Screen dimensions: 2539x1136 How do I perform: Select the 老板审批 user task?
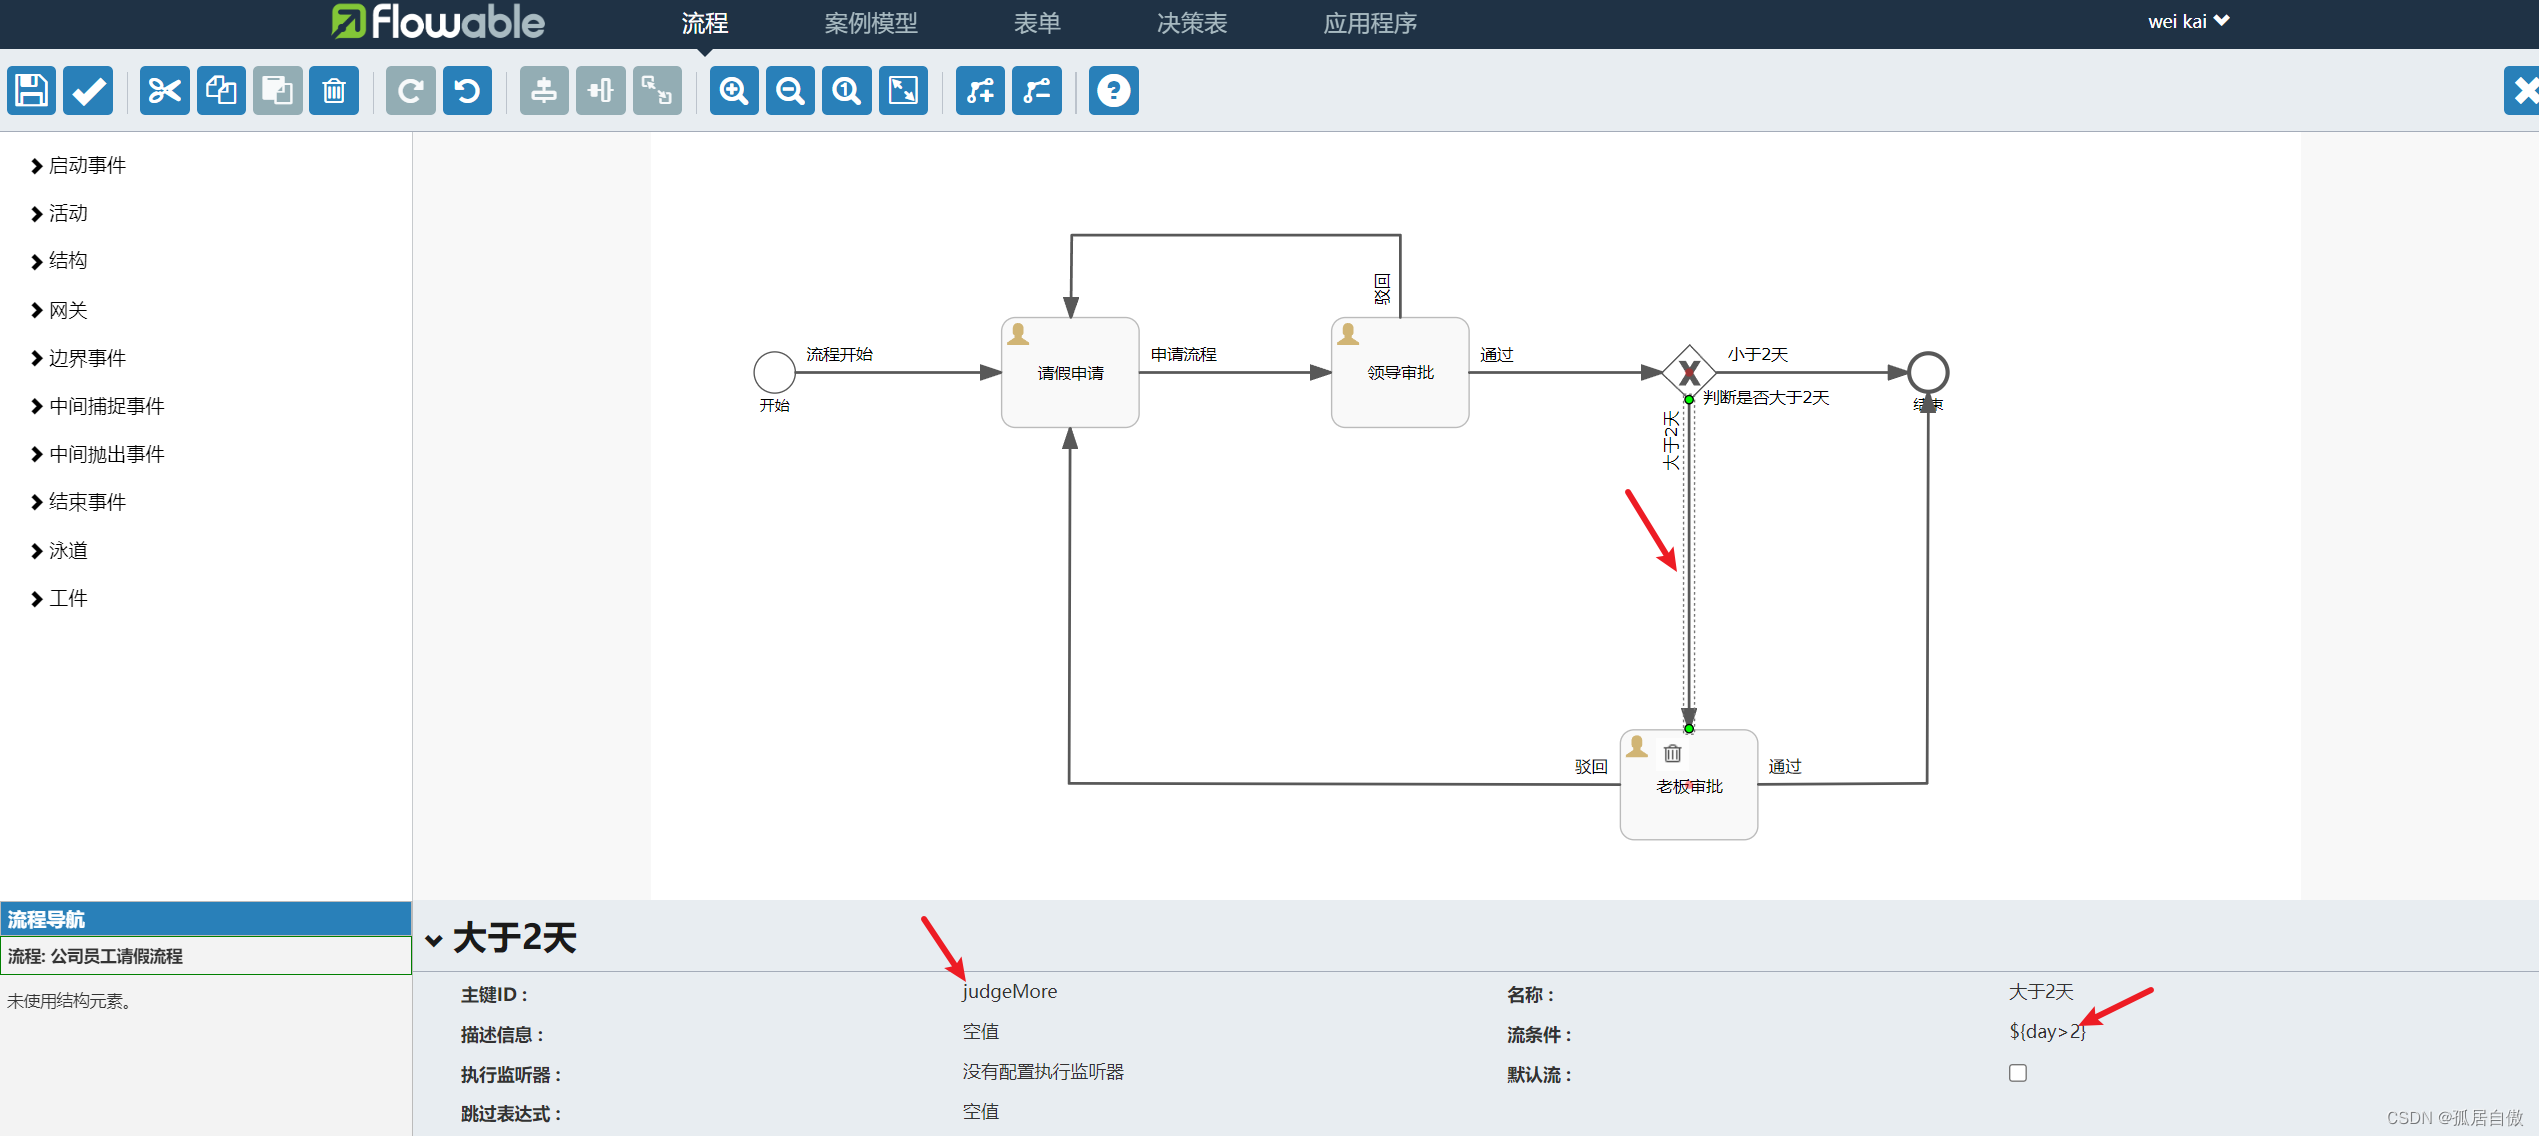coord(1689,785)
